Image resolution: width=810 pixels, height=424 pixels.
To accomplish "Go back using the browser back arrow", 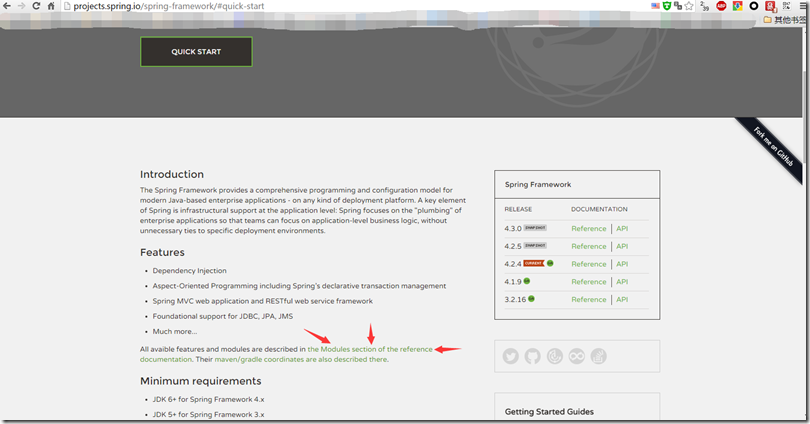I will [7, 6].
